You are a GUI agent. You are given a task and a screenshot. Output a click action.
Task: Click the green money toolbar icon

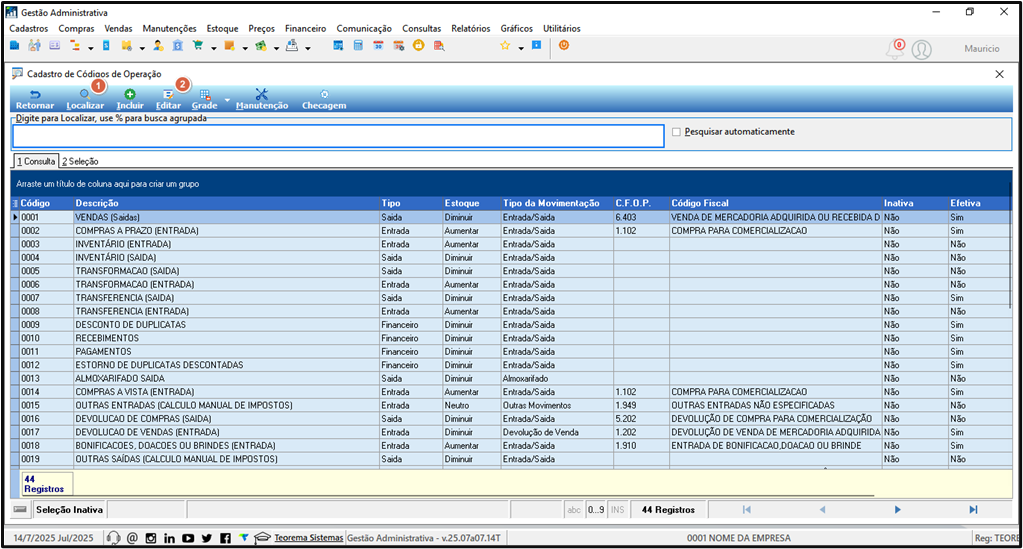tap(261, 46)
